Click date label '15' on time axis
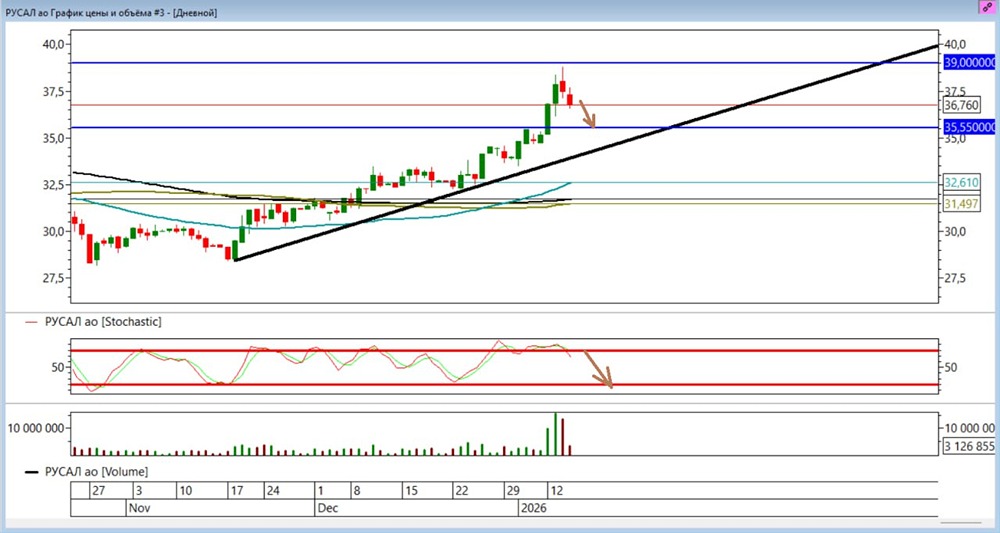1000x533 pixels. pos(411,491)
